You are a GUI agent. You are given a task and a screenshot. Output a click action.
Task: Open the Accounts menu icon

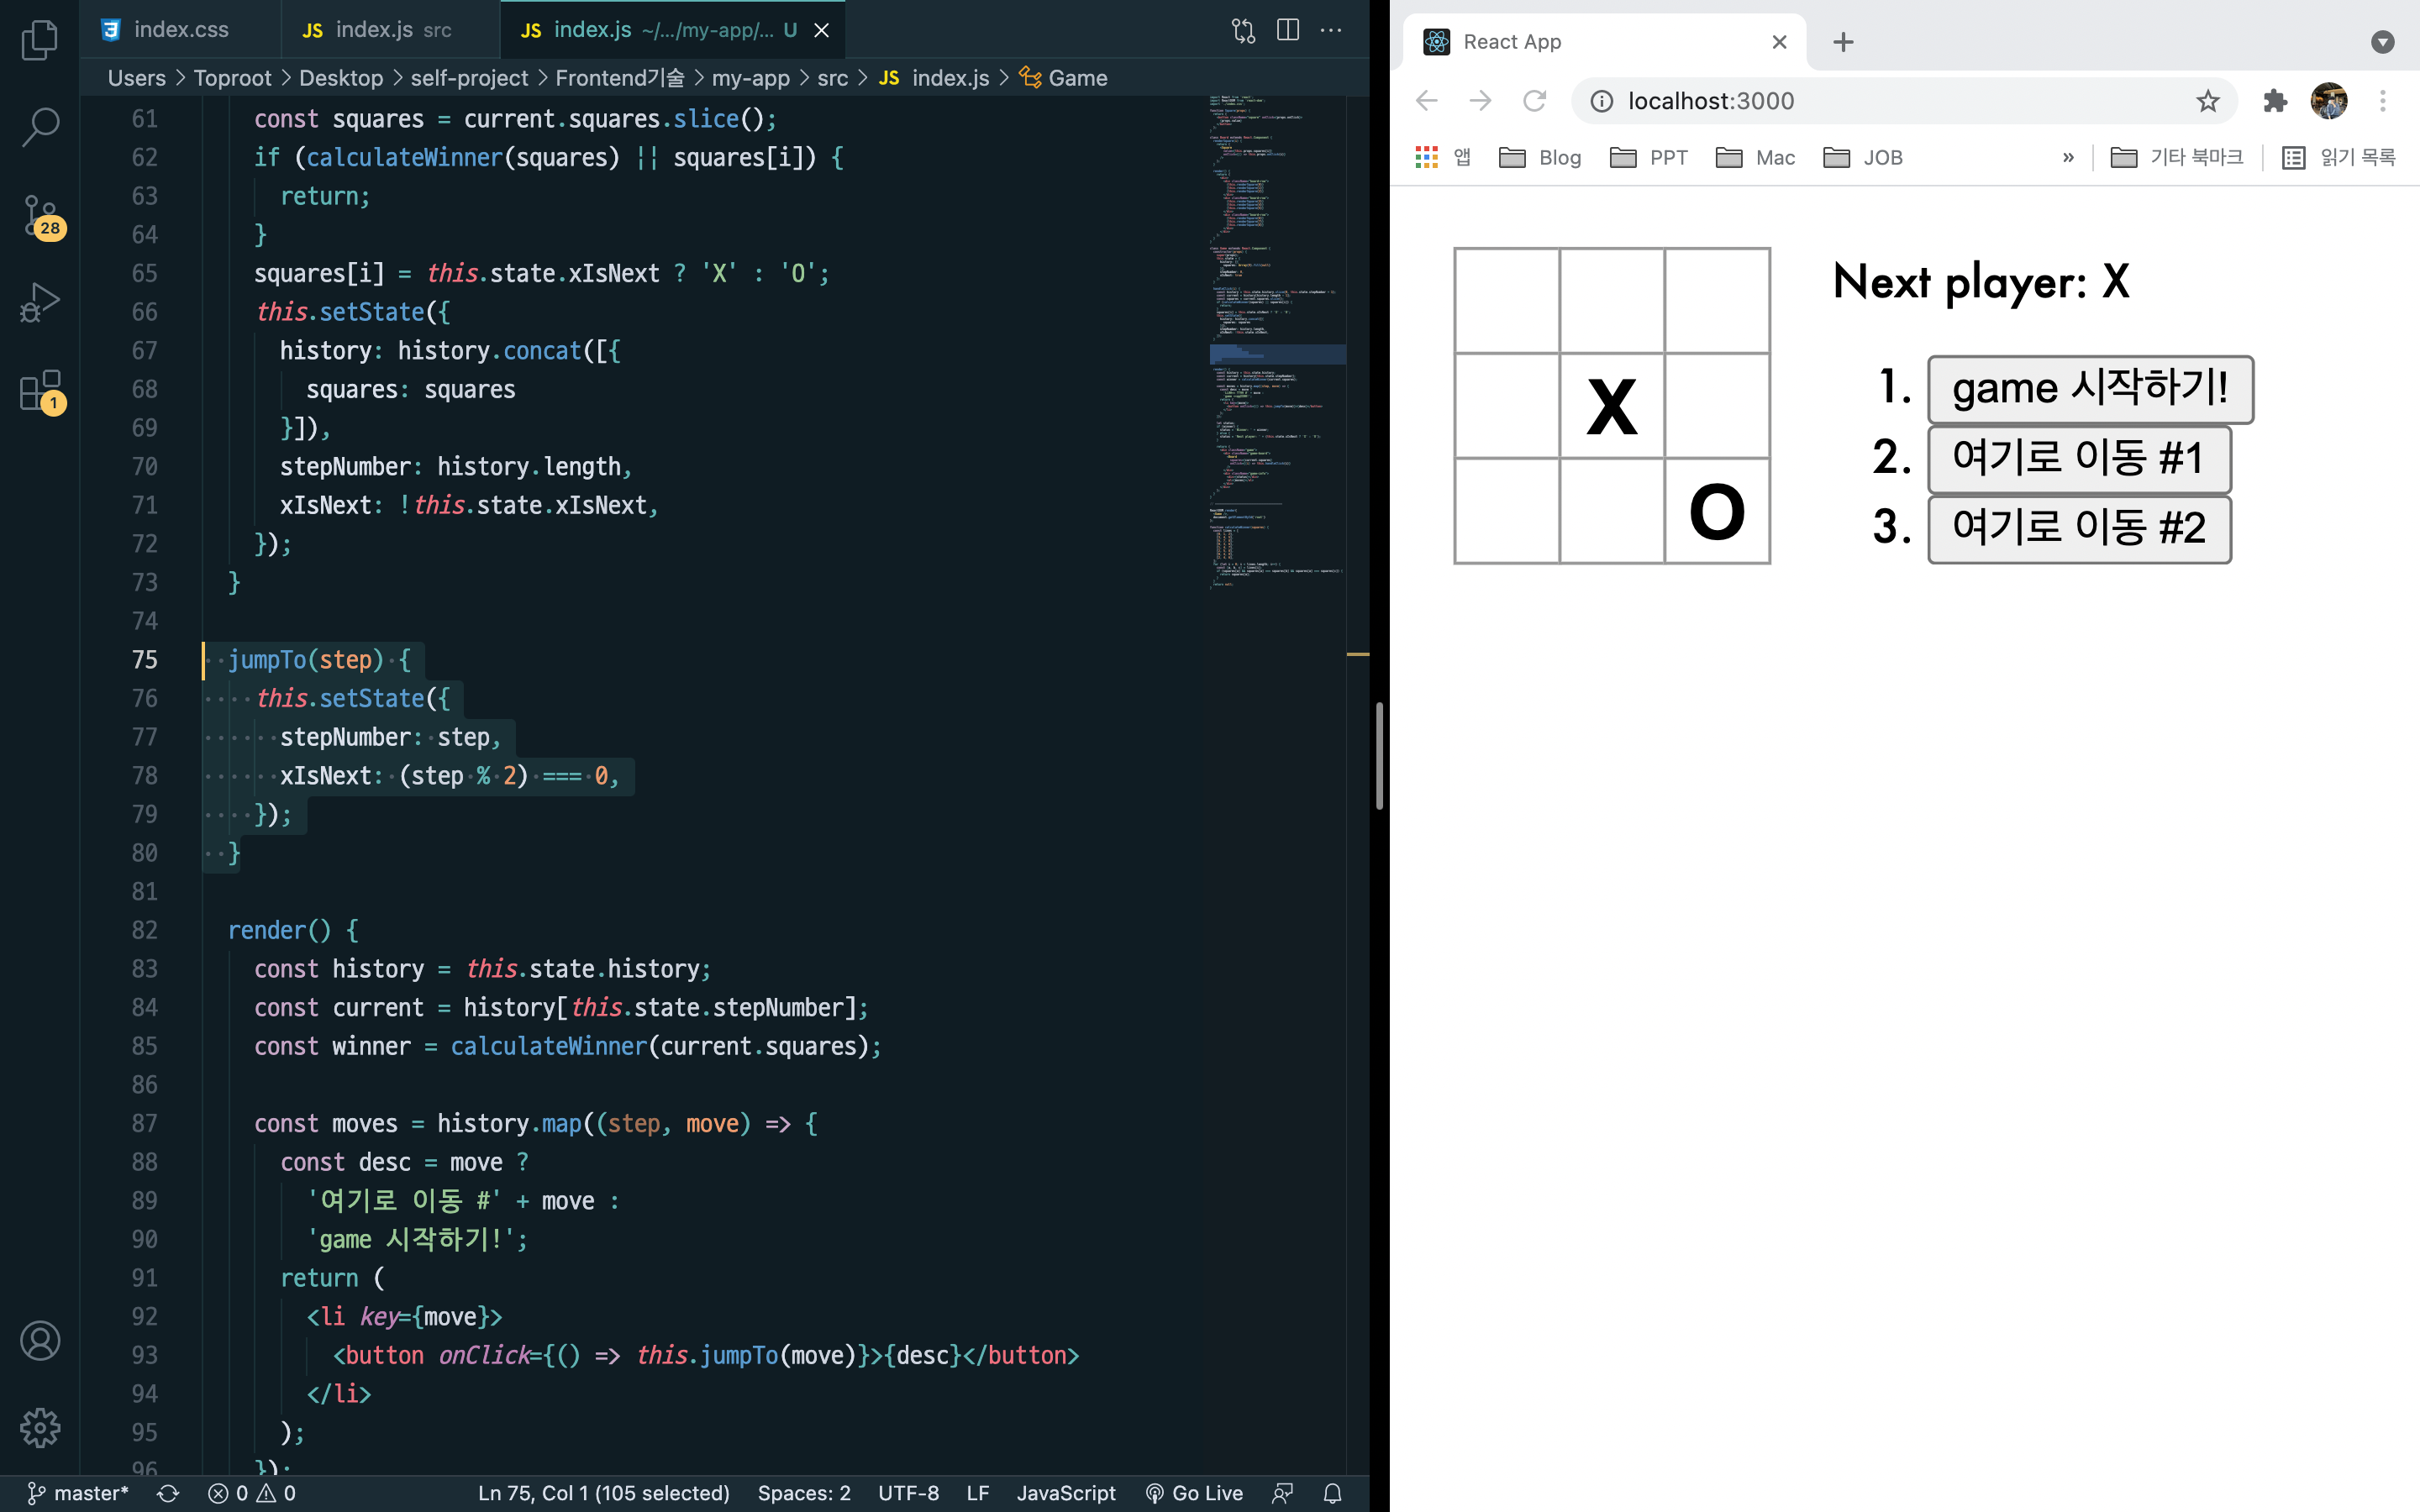pyautogui.click(x=40, y=1340)
